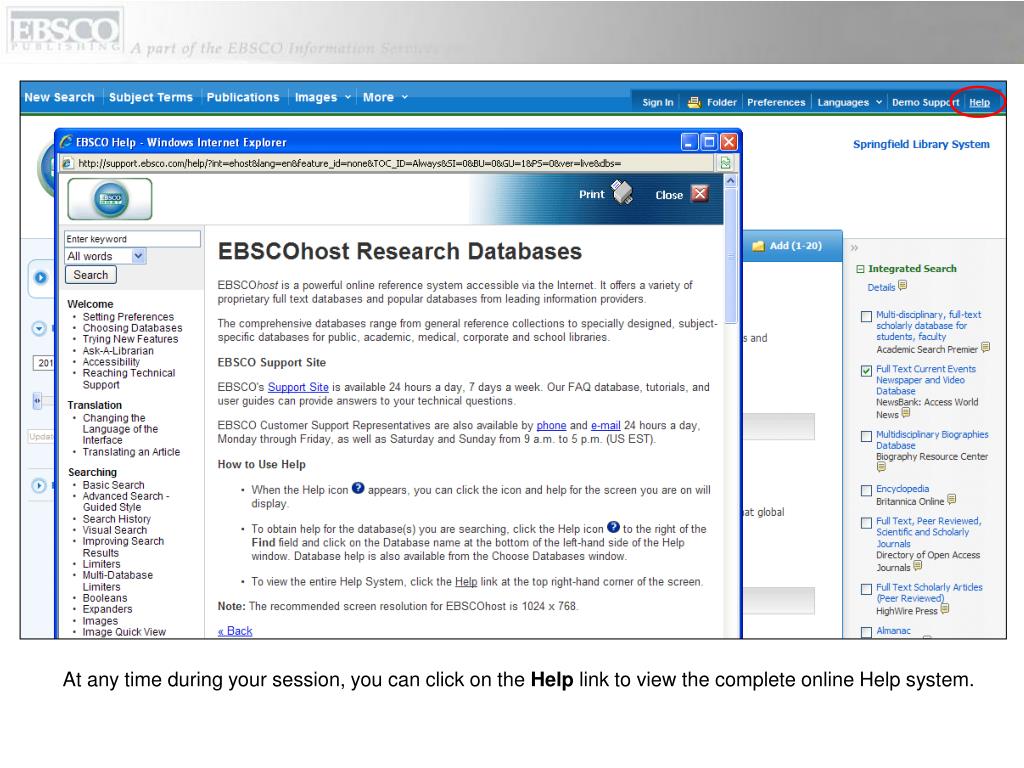Open Accessibility help topic
The width and height of the screenshot is (1024, 768).
click(111, 362)
